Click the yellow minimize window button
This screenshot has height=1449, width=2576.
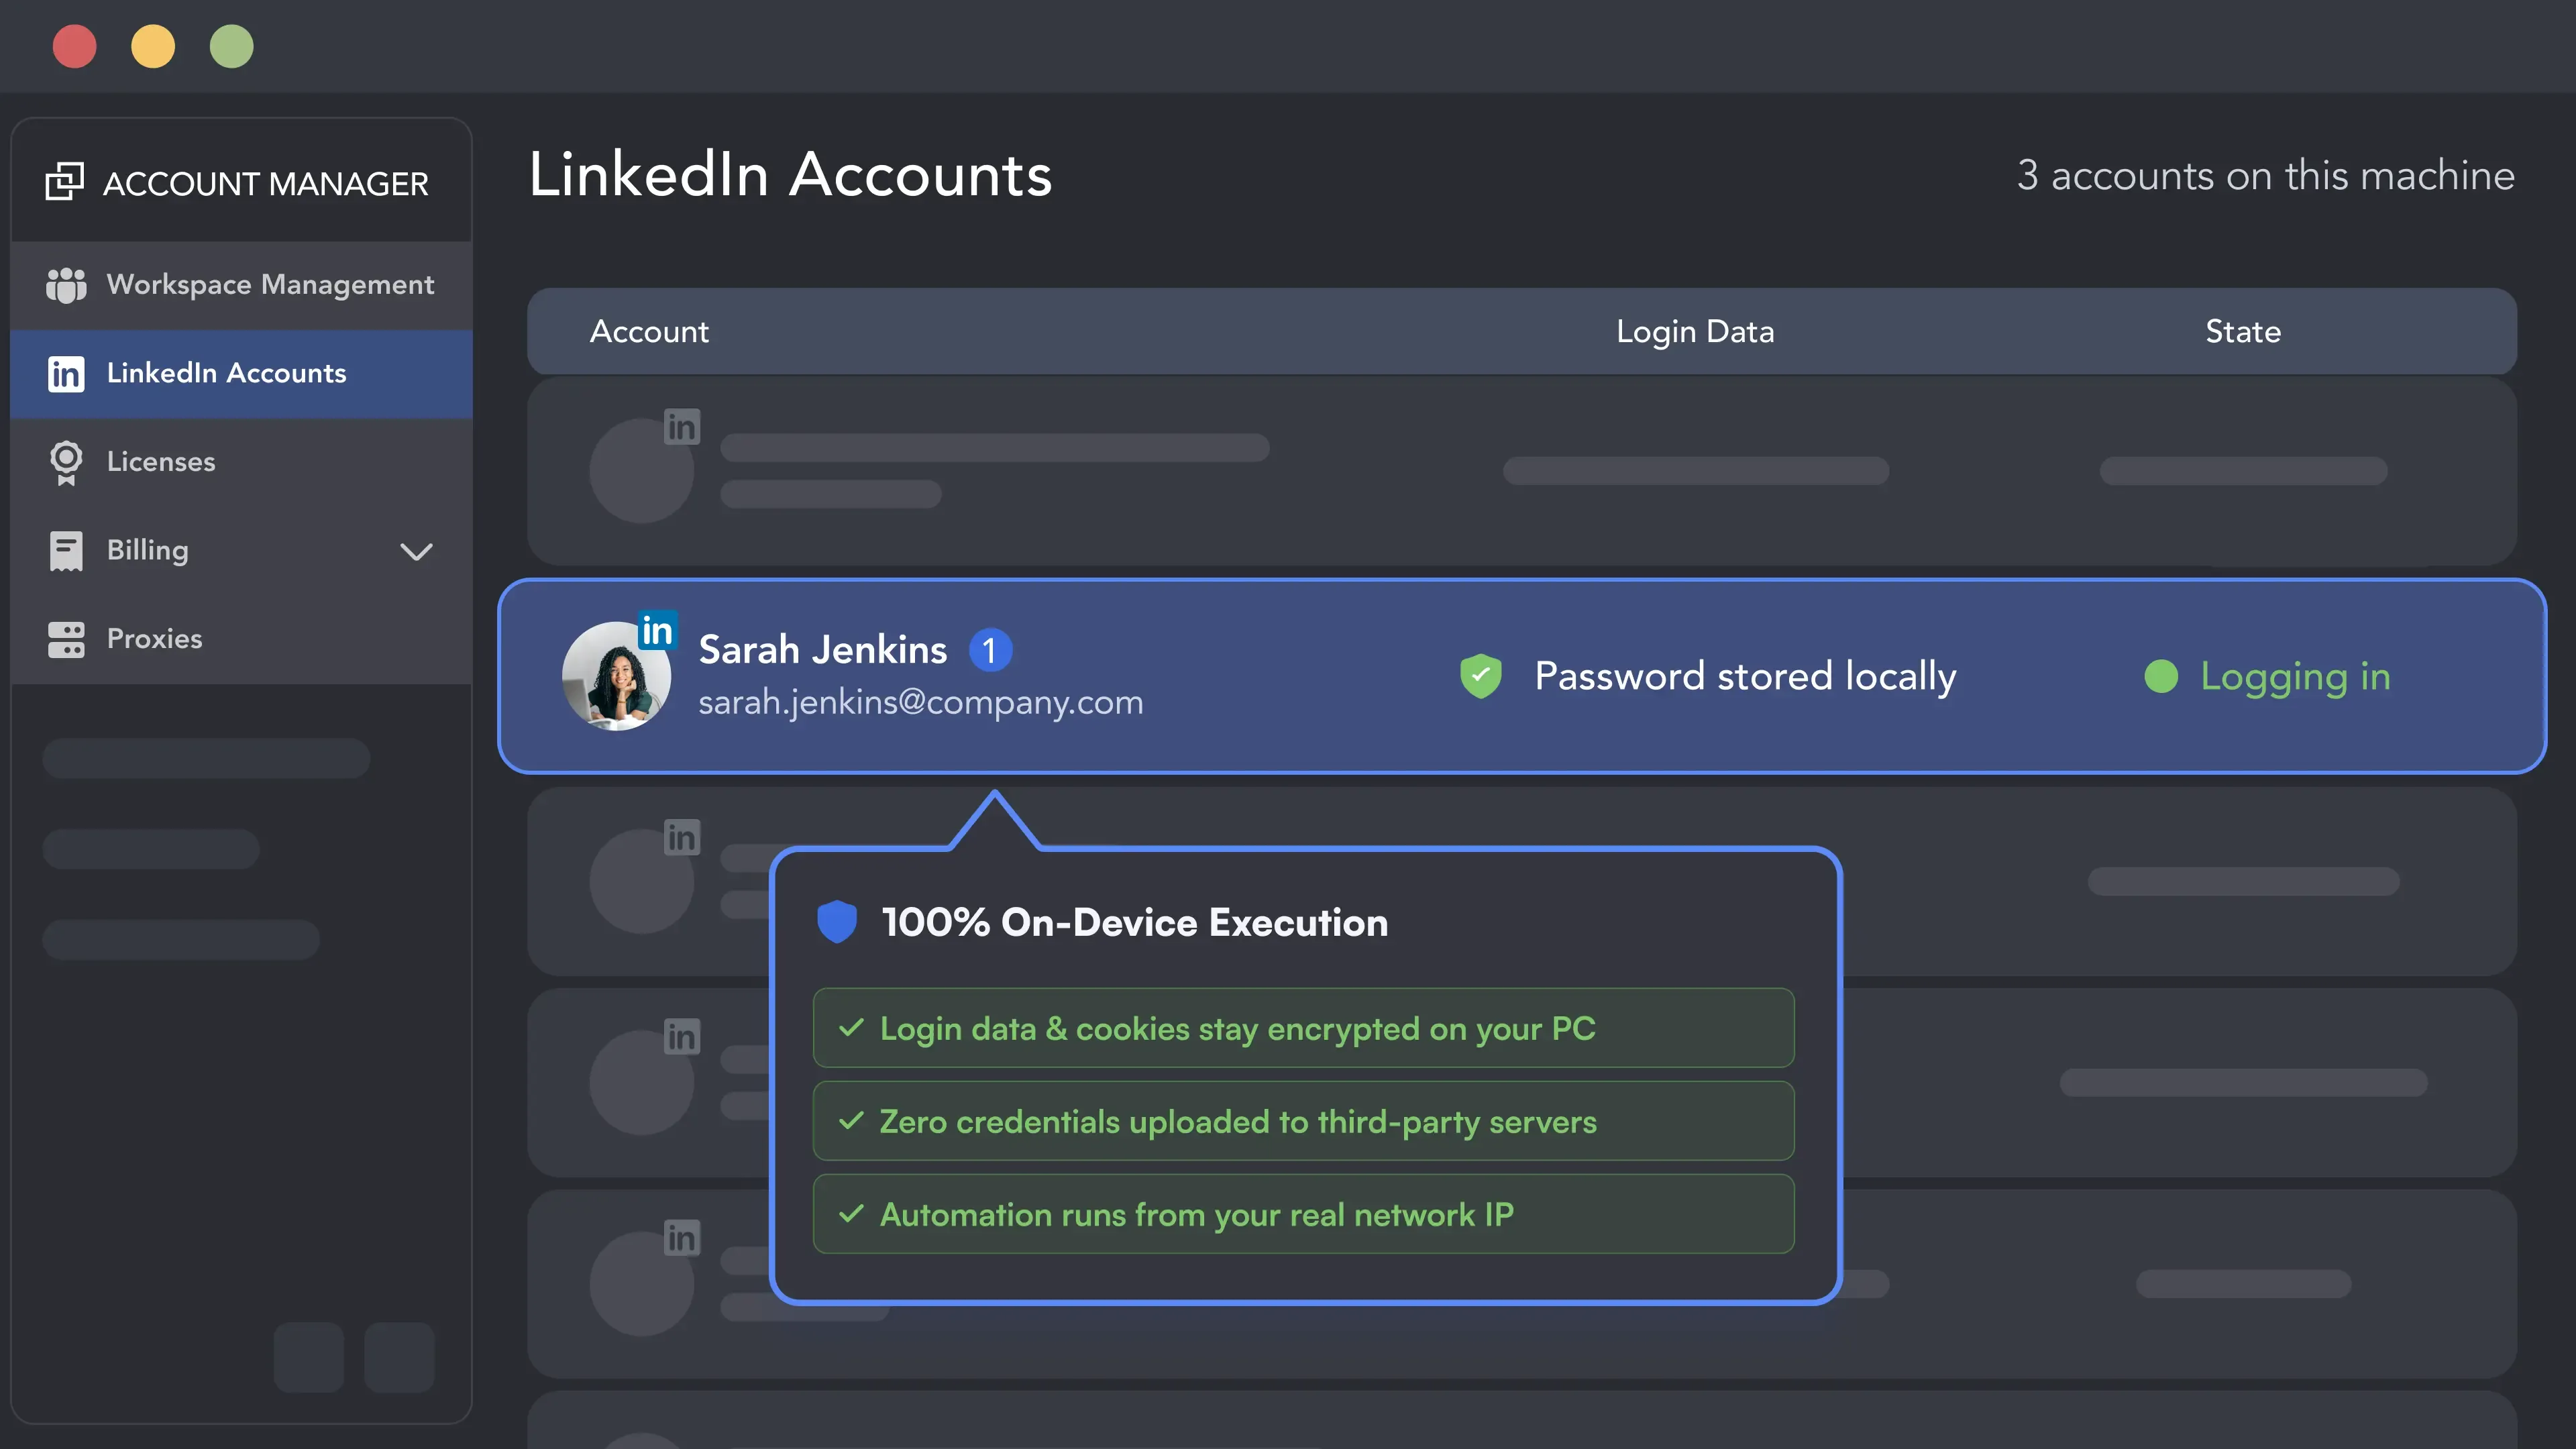pos(153,46)
